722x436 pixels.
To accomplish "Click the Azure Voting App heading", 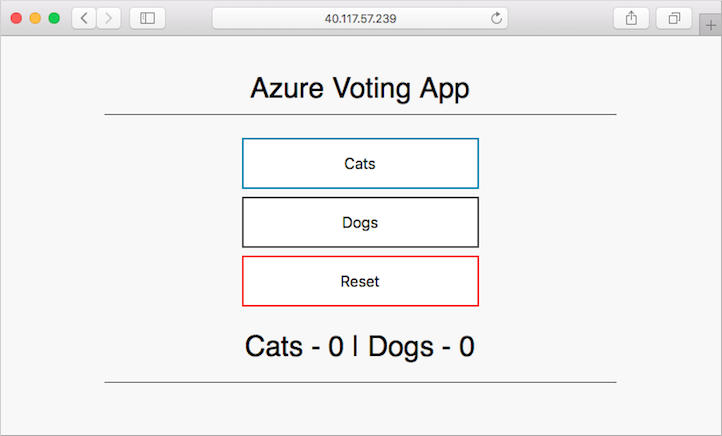I will pyautogui.click(x=360, y=88).
